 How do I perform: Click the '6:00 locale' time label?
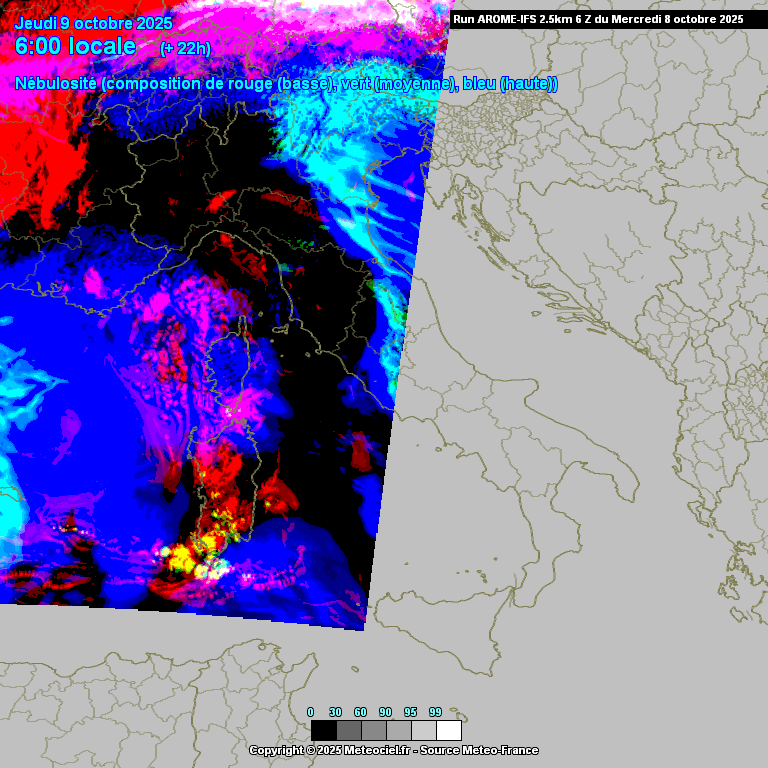click(x=75, y=46)
